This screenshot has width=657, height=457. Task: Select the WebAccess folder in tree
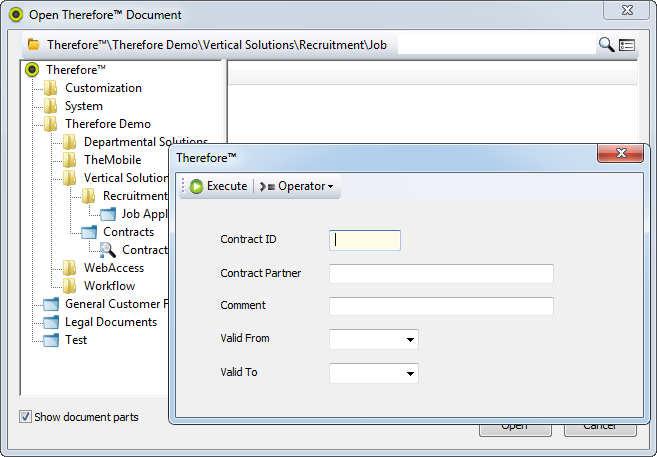click(x=113, y=268)
